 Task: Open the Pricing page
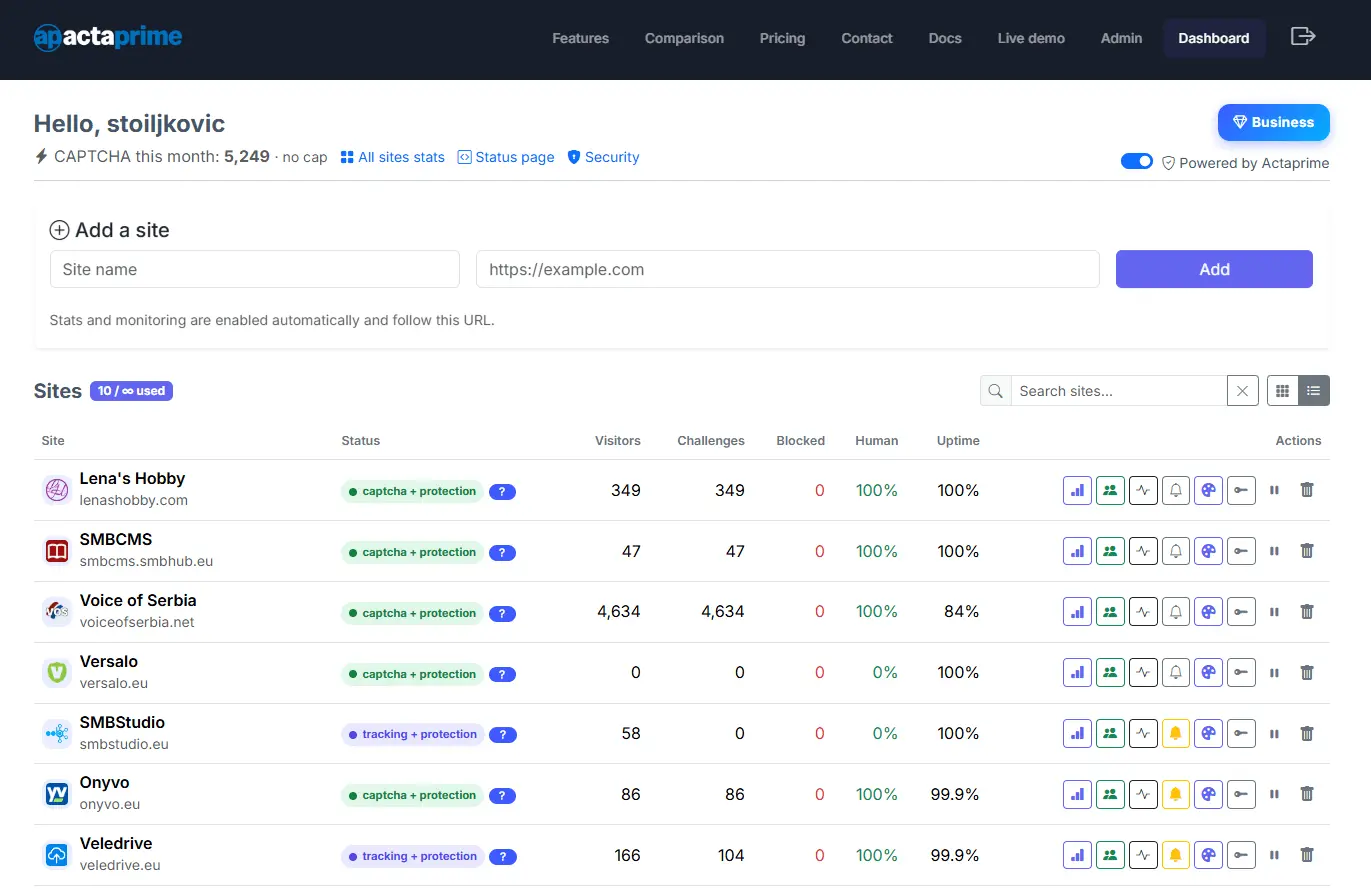(782, 38)
